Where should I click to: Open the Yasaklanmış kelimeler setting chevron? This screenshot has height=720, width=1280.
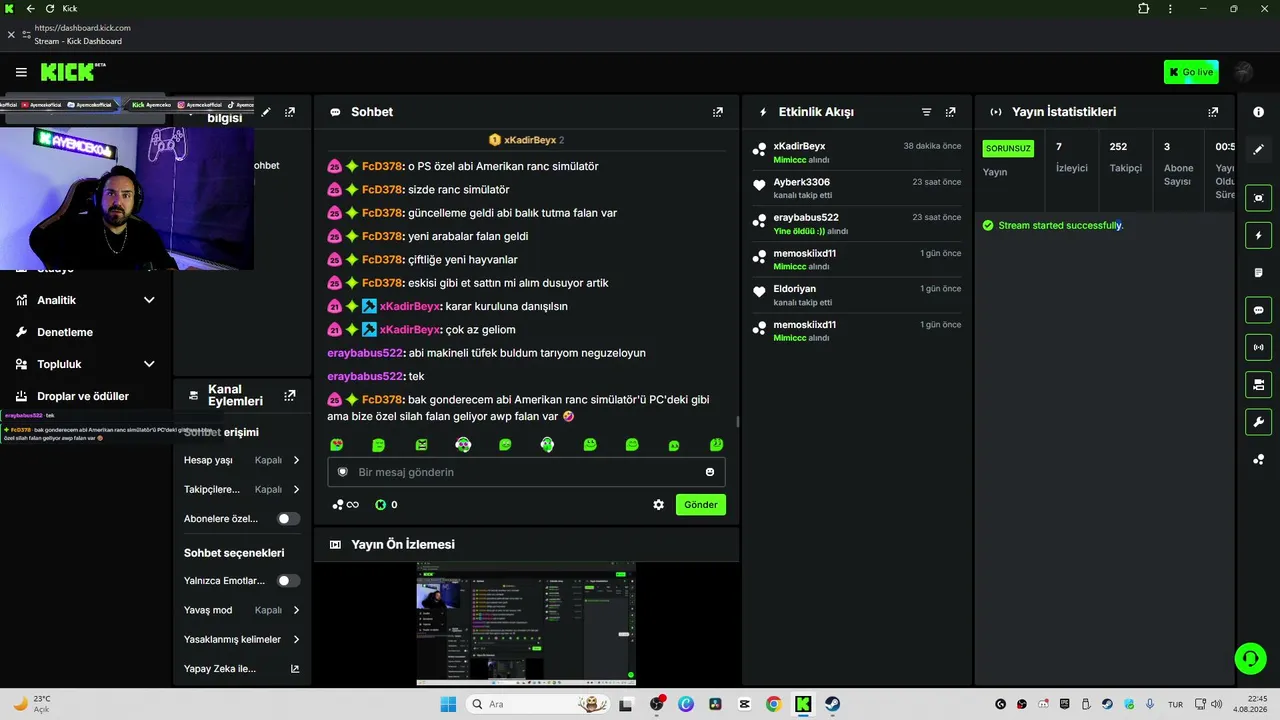[x=296, y=639]
